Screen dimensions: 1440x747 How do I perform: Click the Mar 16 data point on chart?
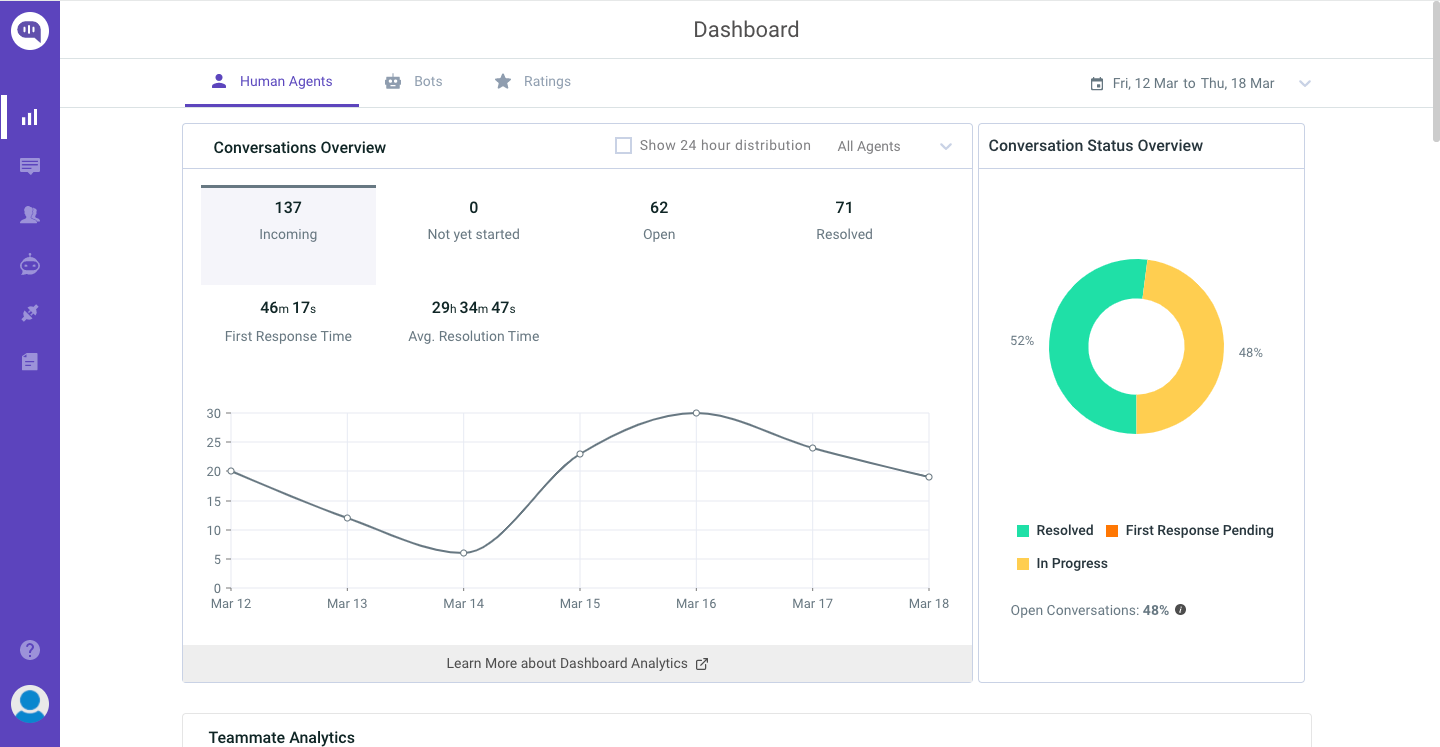(696, 413)
